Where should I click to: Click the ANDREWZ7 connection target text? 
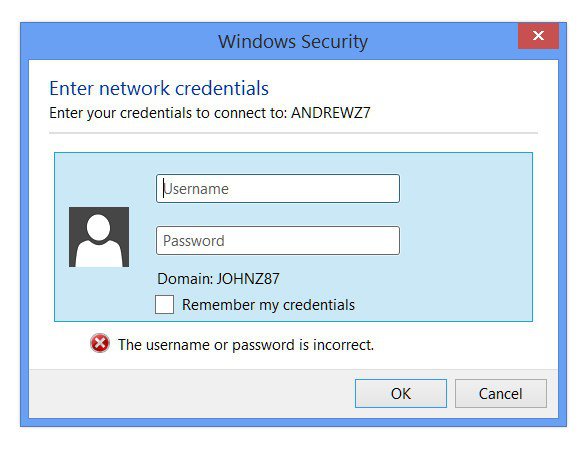click(x=331, y=113)
